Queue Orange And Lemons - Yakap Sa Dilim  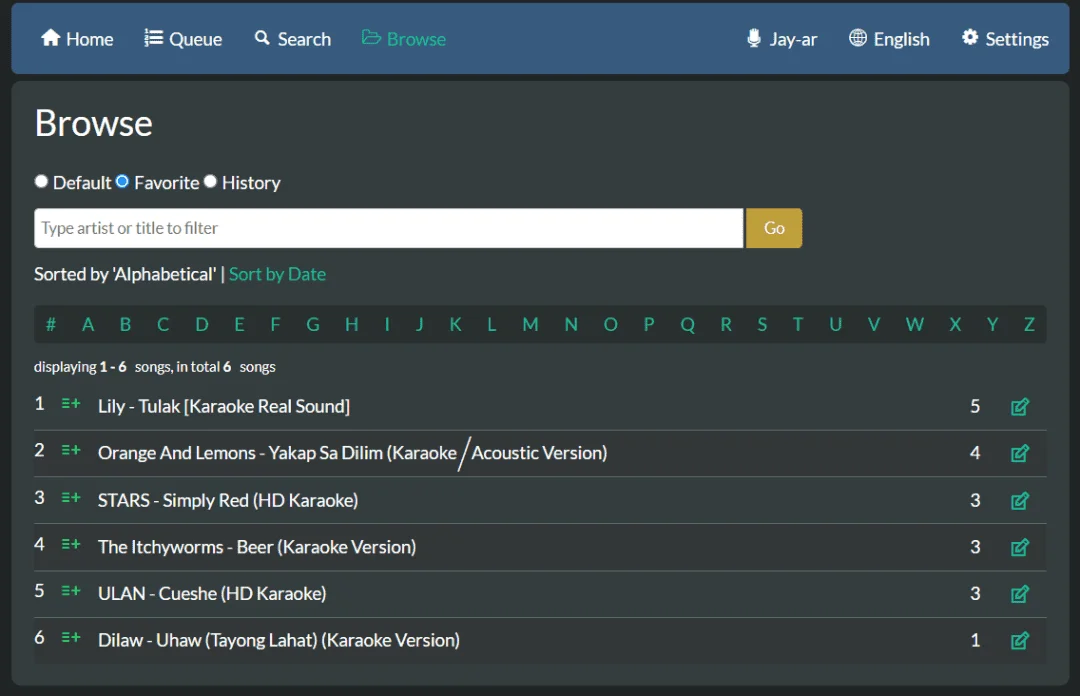[71, 451]
